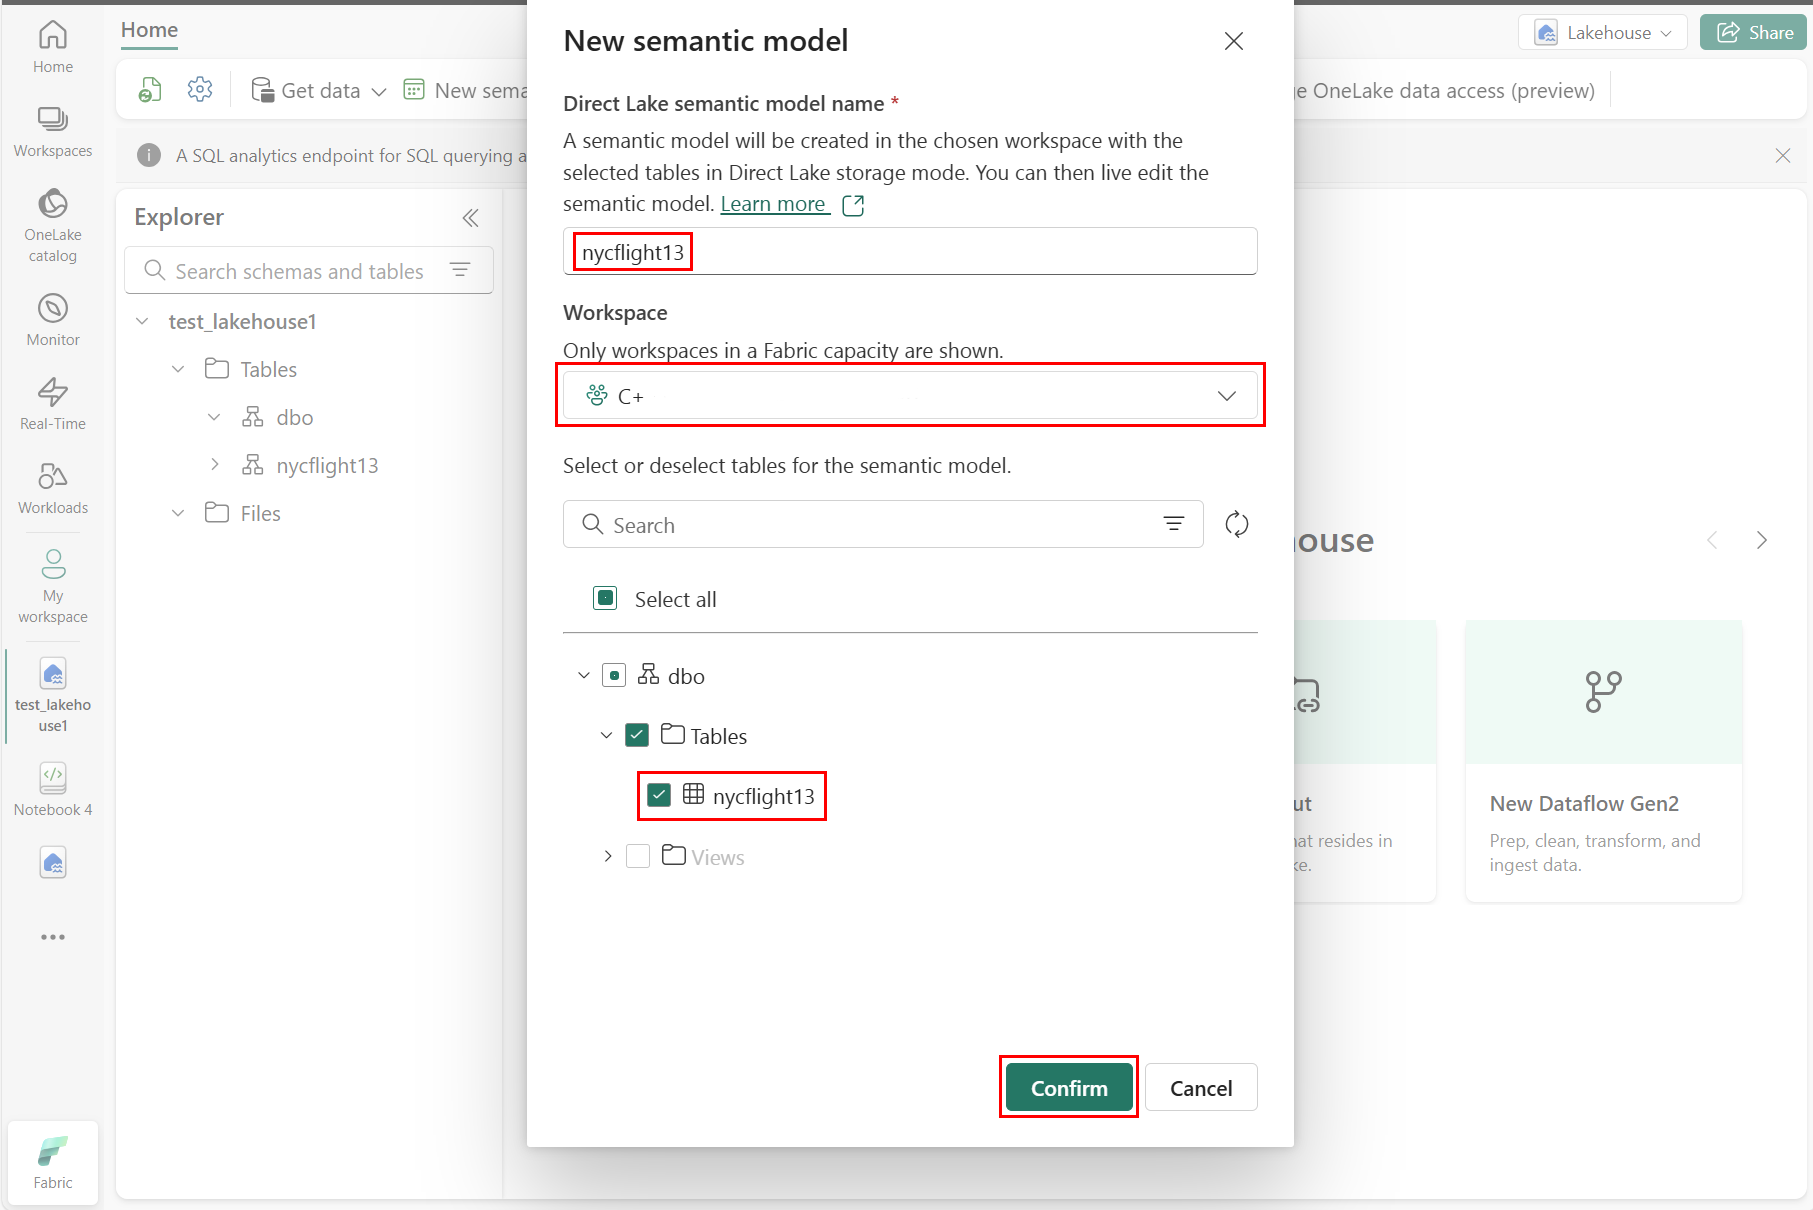Focus the semantic model name field
Screen dimensions: 1813x1210
(910, 252)
